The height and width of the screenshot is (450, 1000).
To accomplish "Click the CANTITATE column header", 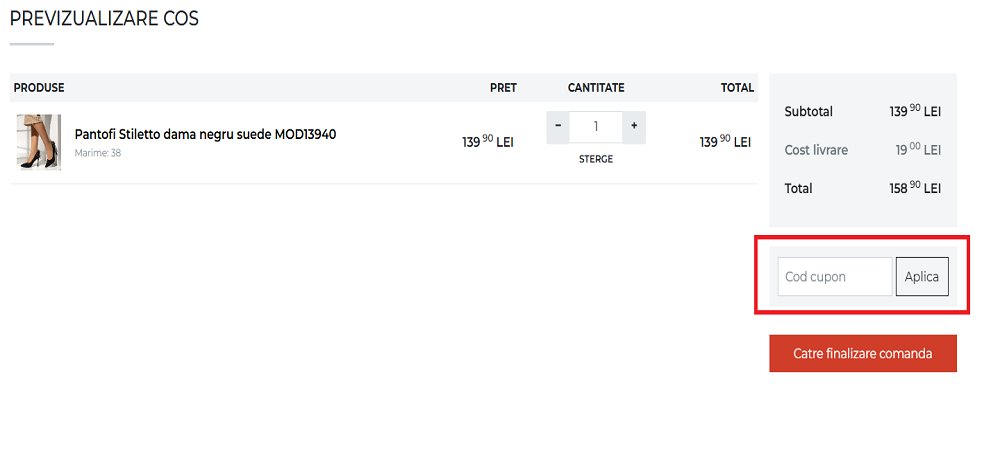I will click(596, 88).
